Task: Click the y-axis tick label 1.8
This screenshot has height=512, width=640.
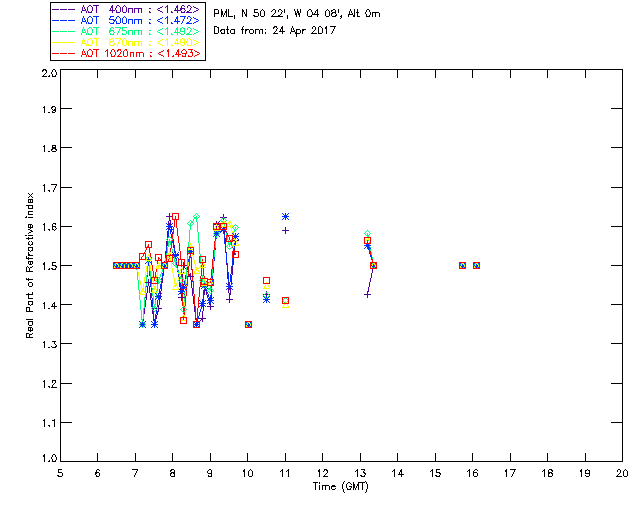Action: click(49, 148)
